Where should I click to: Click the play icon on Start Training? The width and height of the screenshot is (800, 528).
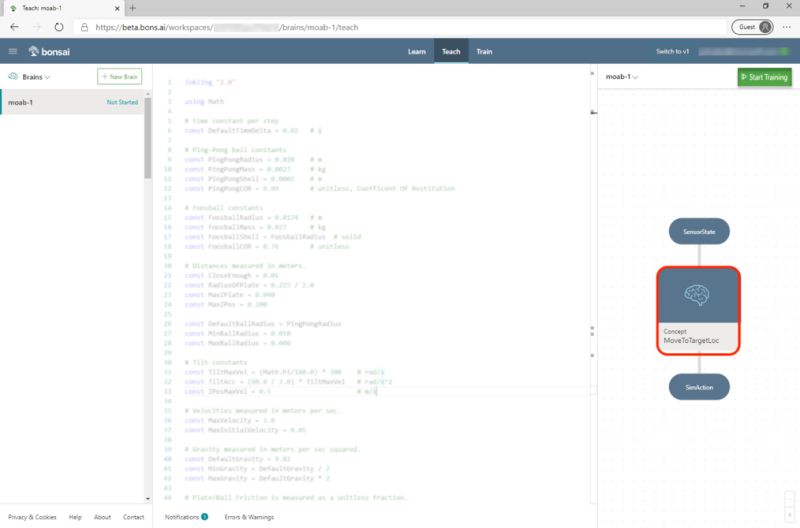[x=744, y=77]
